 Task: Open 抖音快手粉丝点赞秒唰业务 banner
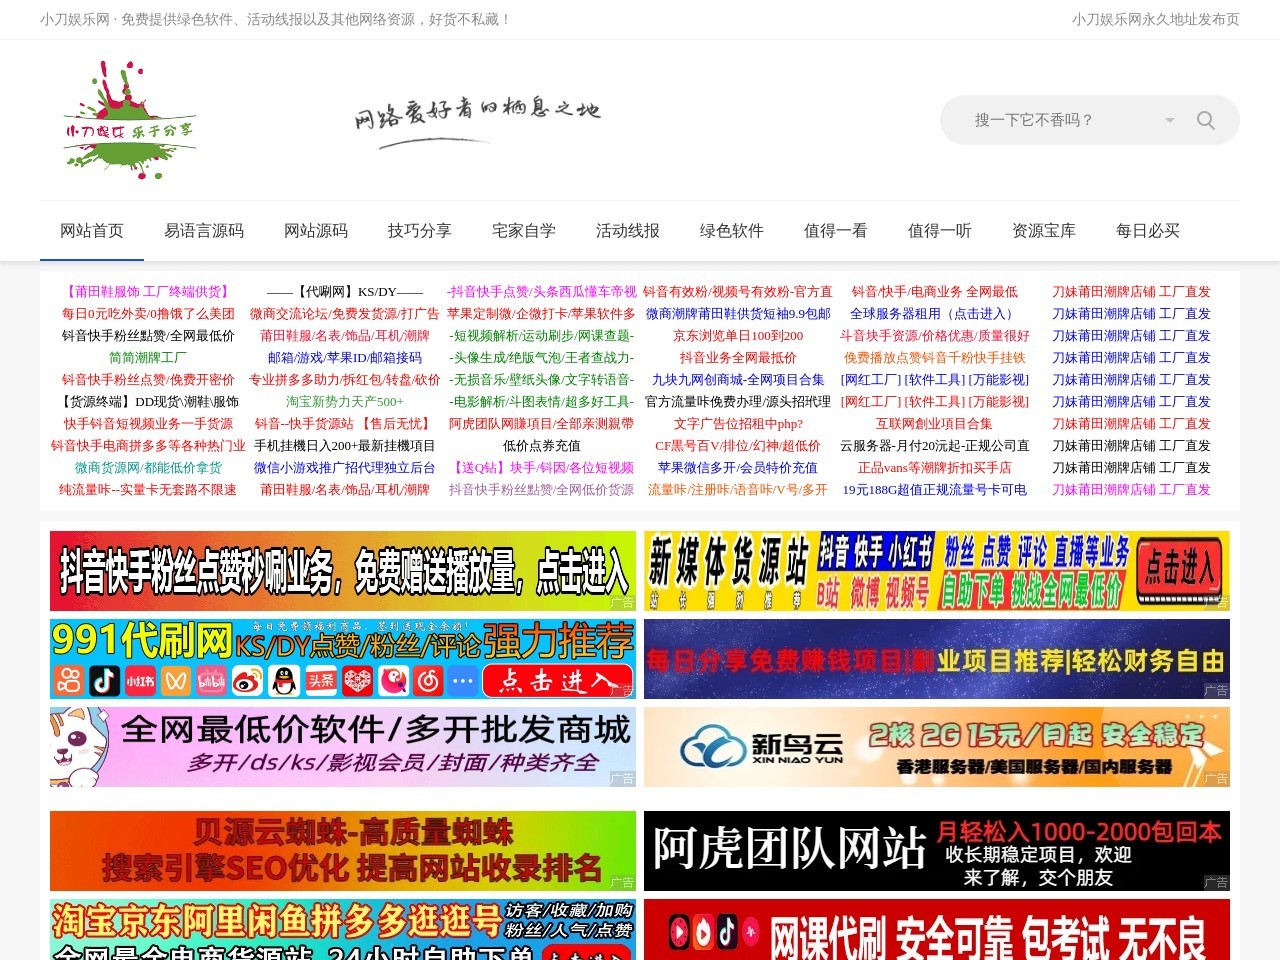(x=343, y=571)
